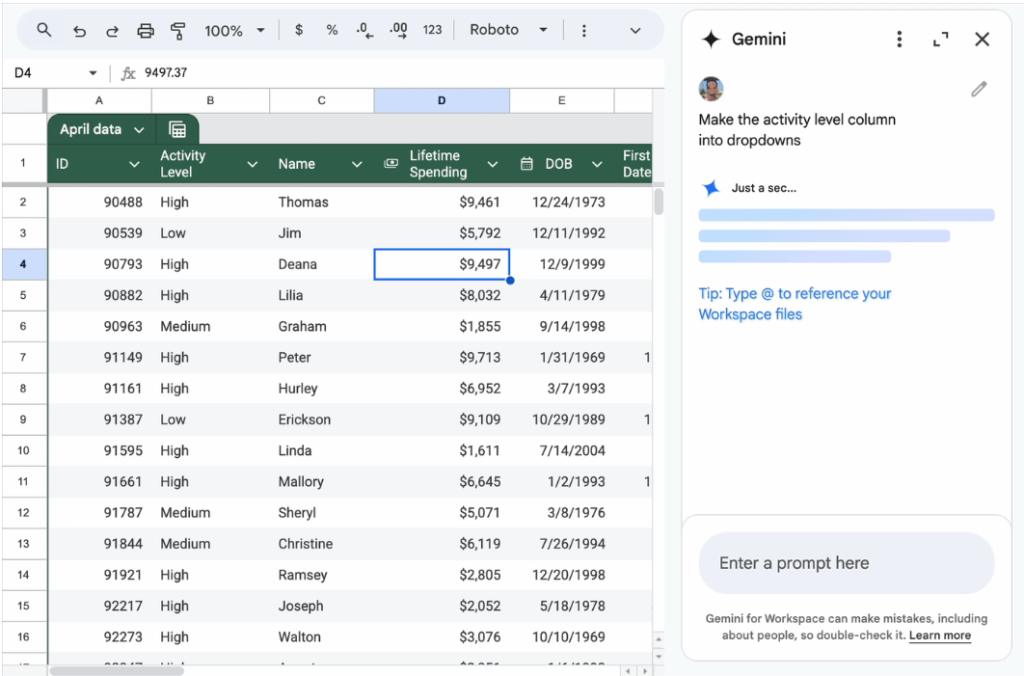This screenshot has height=676, width=1024.
Task: Open more number formats via 123 icon
Action: [x=431, y=30]
